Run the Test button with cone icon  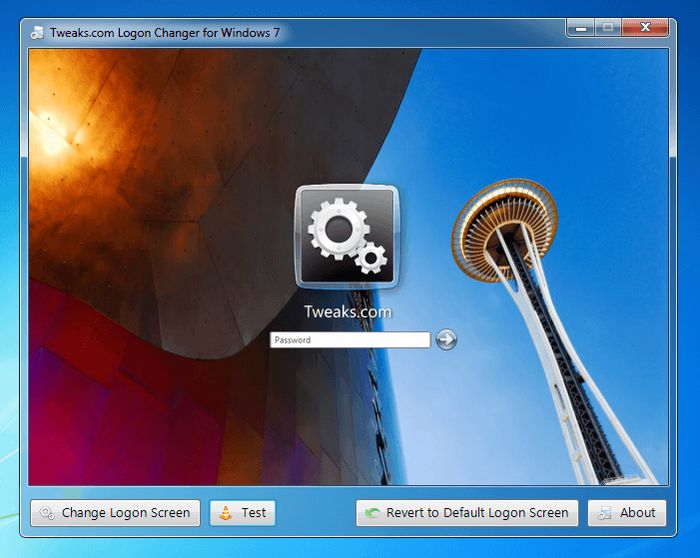242,513
